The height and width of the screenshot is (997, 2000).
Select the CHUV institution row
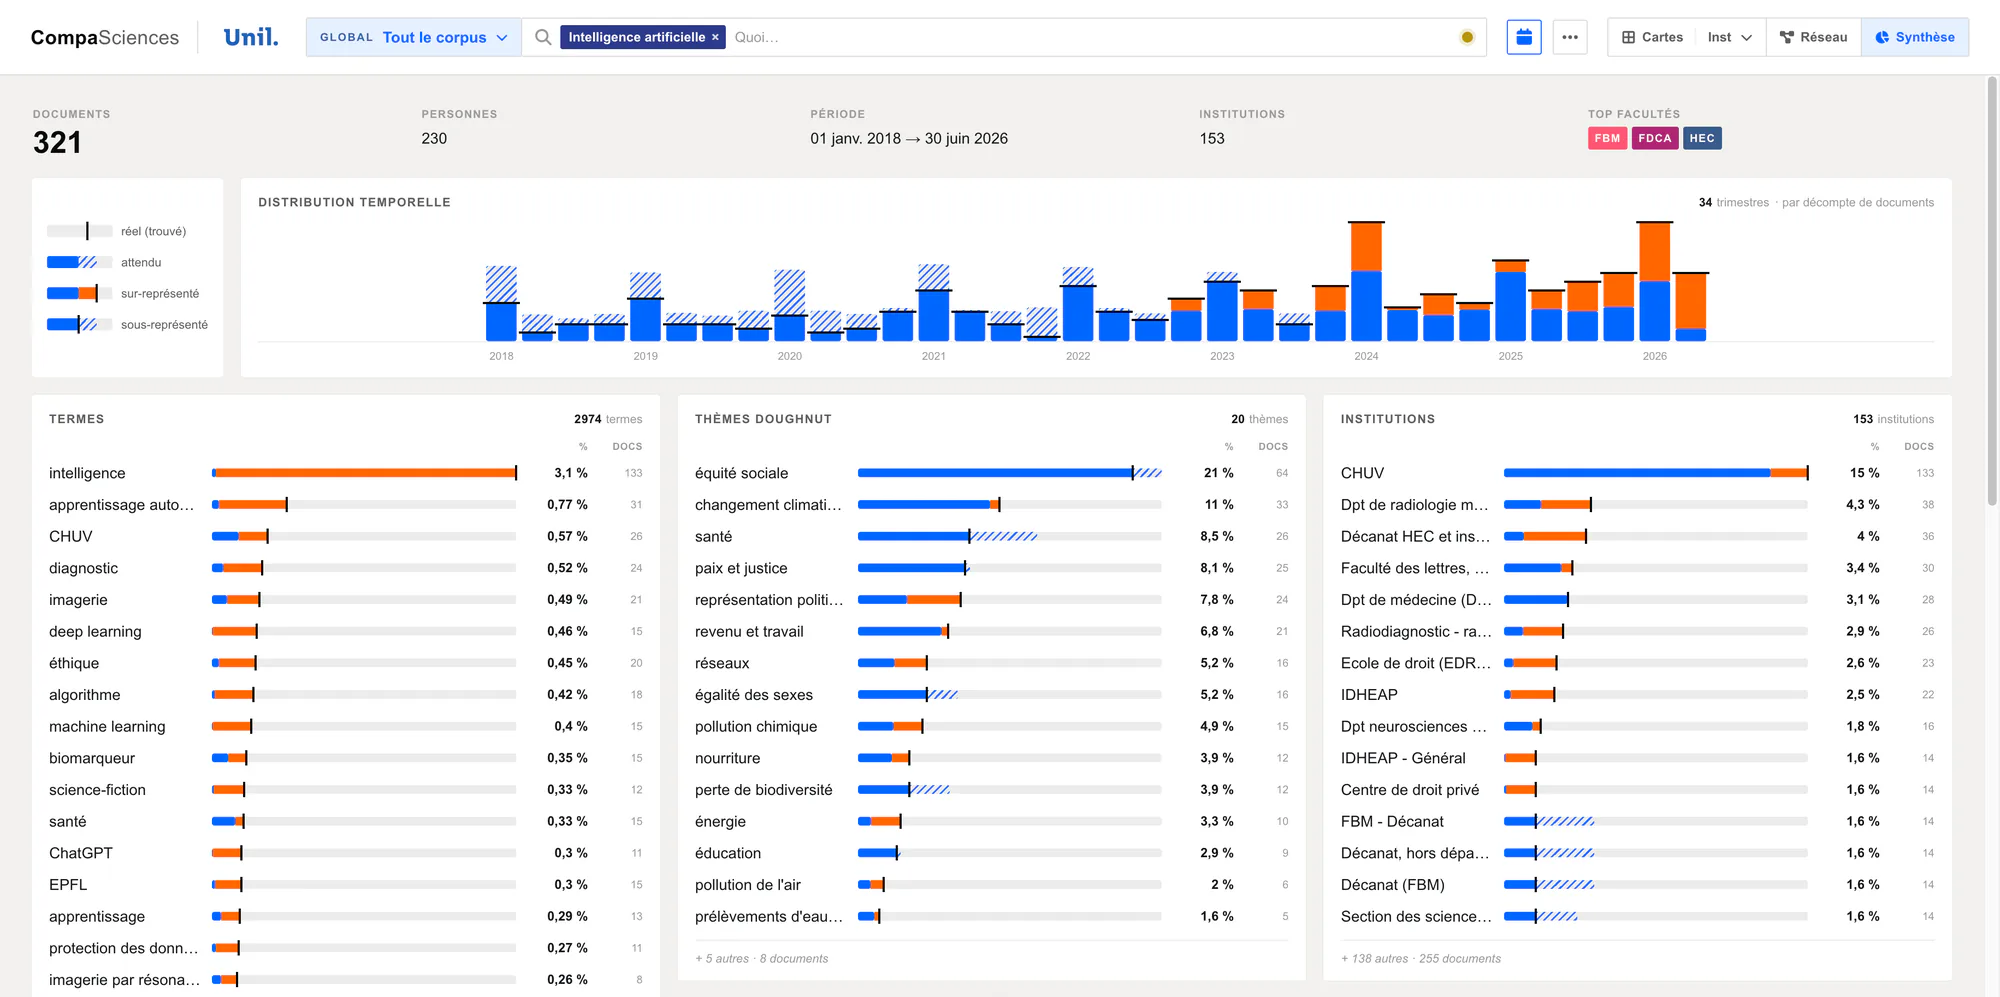(1637, 473)
